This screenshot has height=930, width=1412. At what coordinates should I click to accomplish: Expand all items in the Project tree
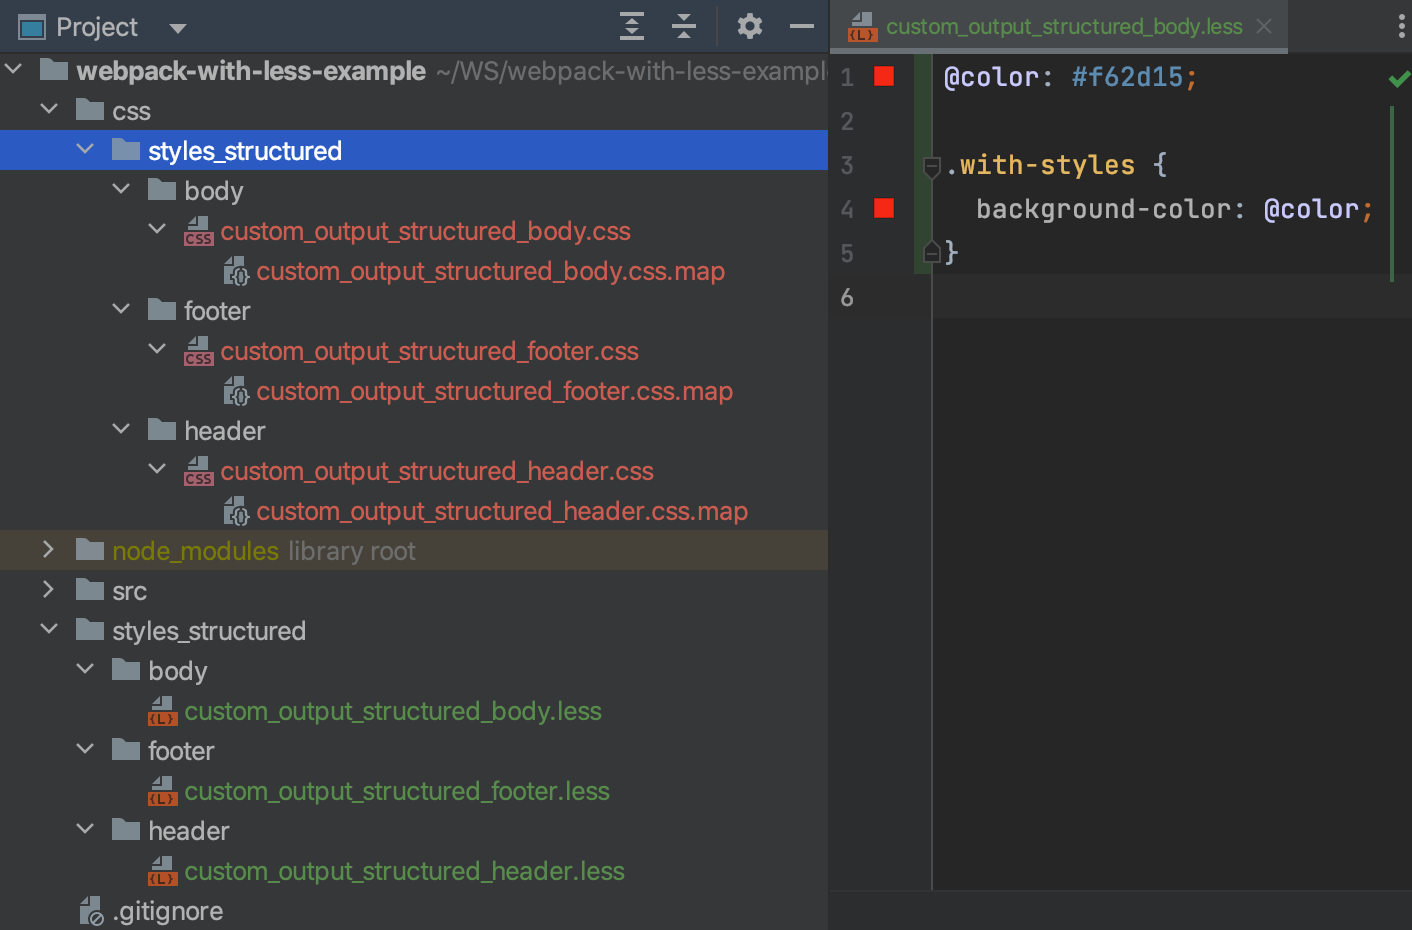pyautogui.click(x=632, y=27)
